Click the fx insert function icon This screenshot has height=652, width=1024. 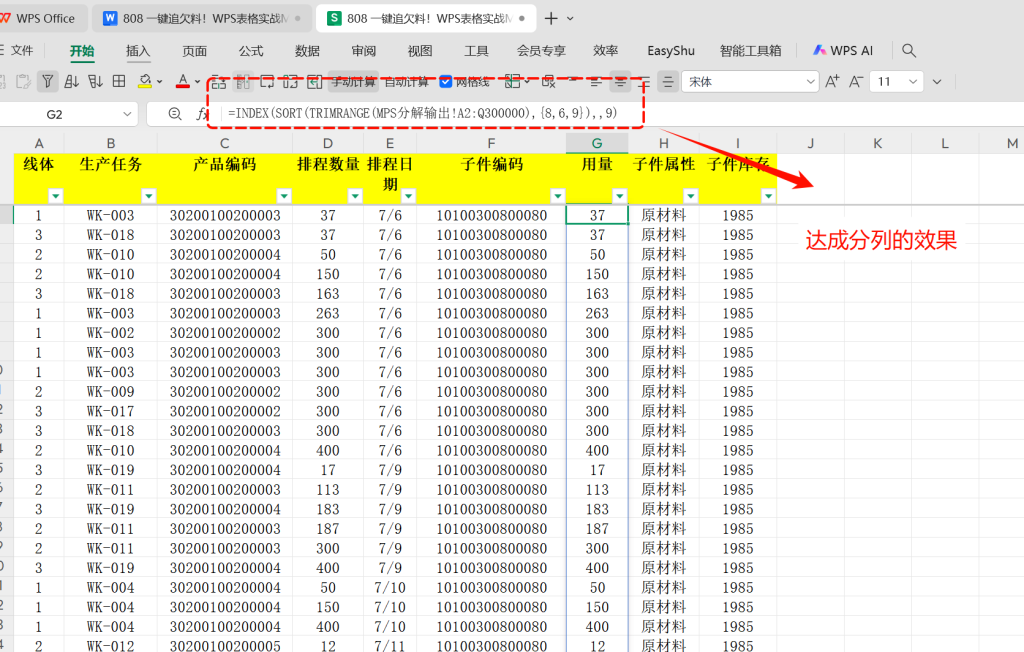[201, 114]
